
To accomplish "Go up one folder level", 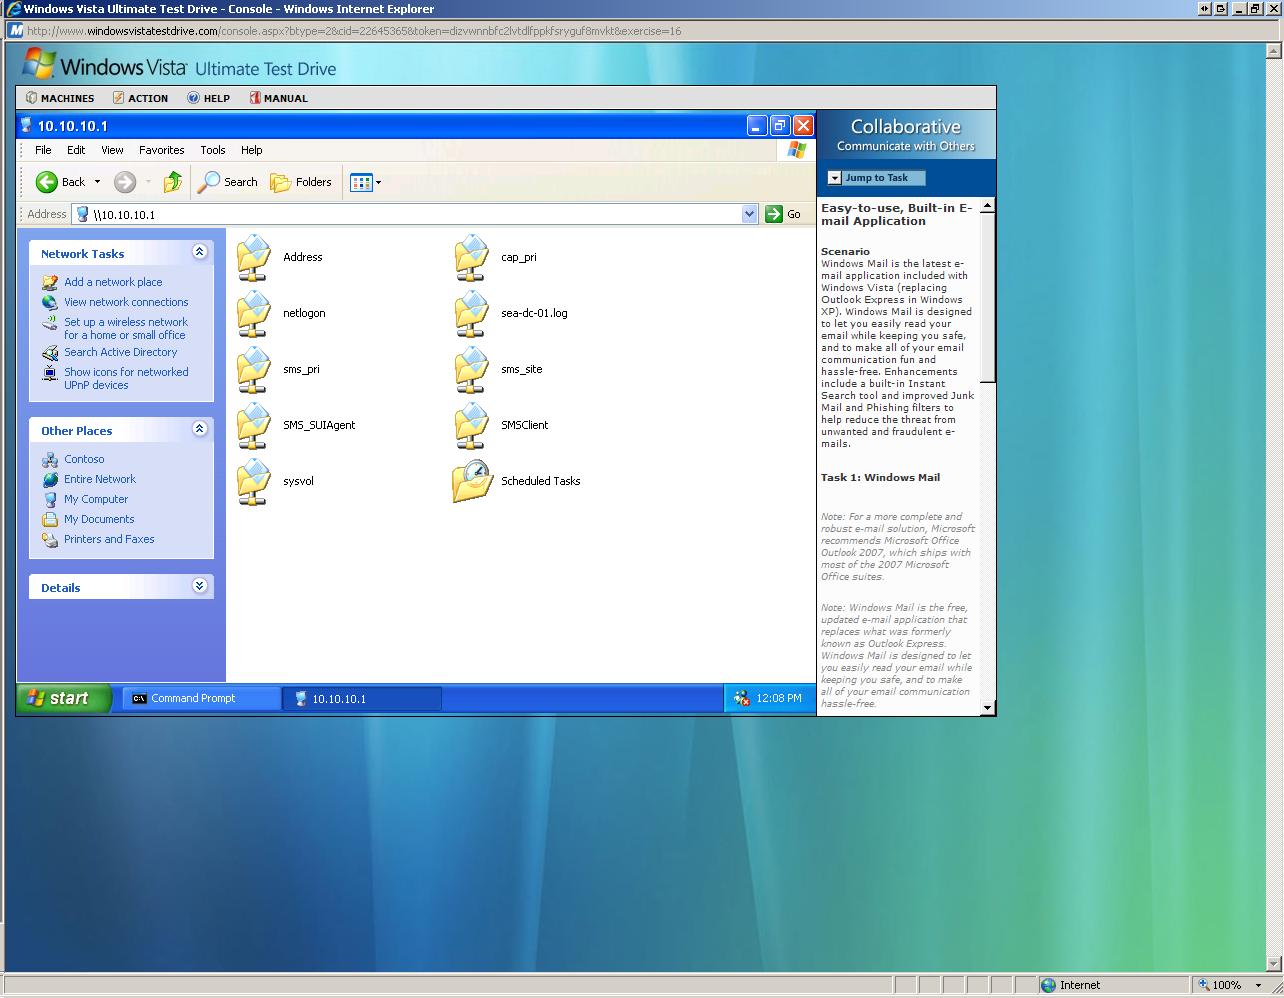I will [x=173, y=182].
